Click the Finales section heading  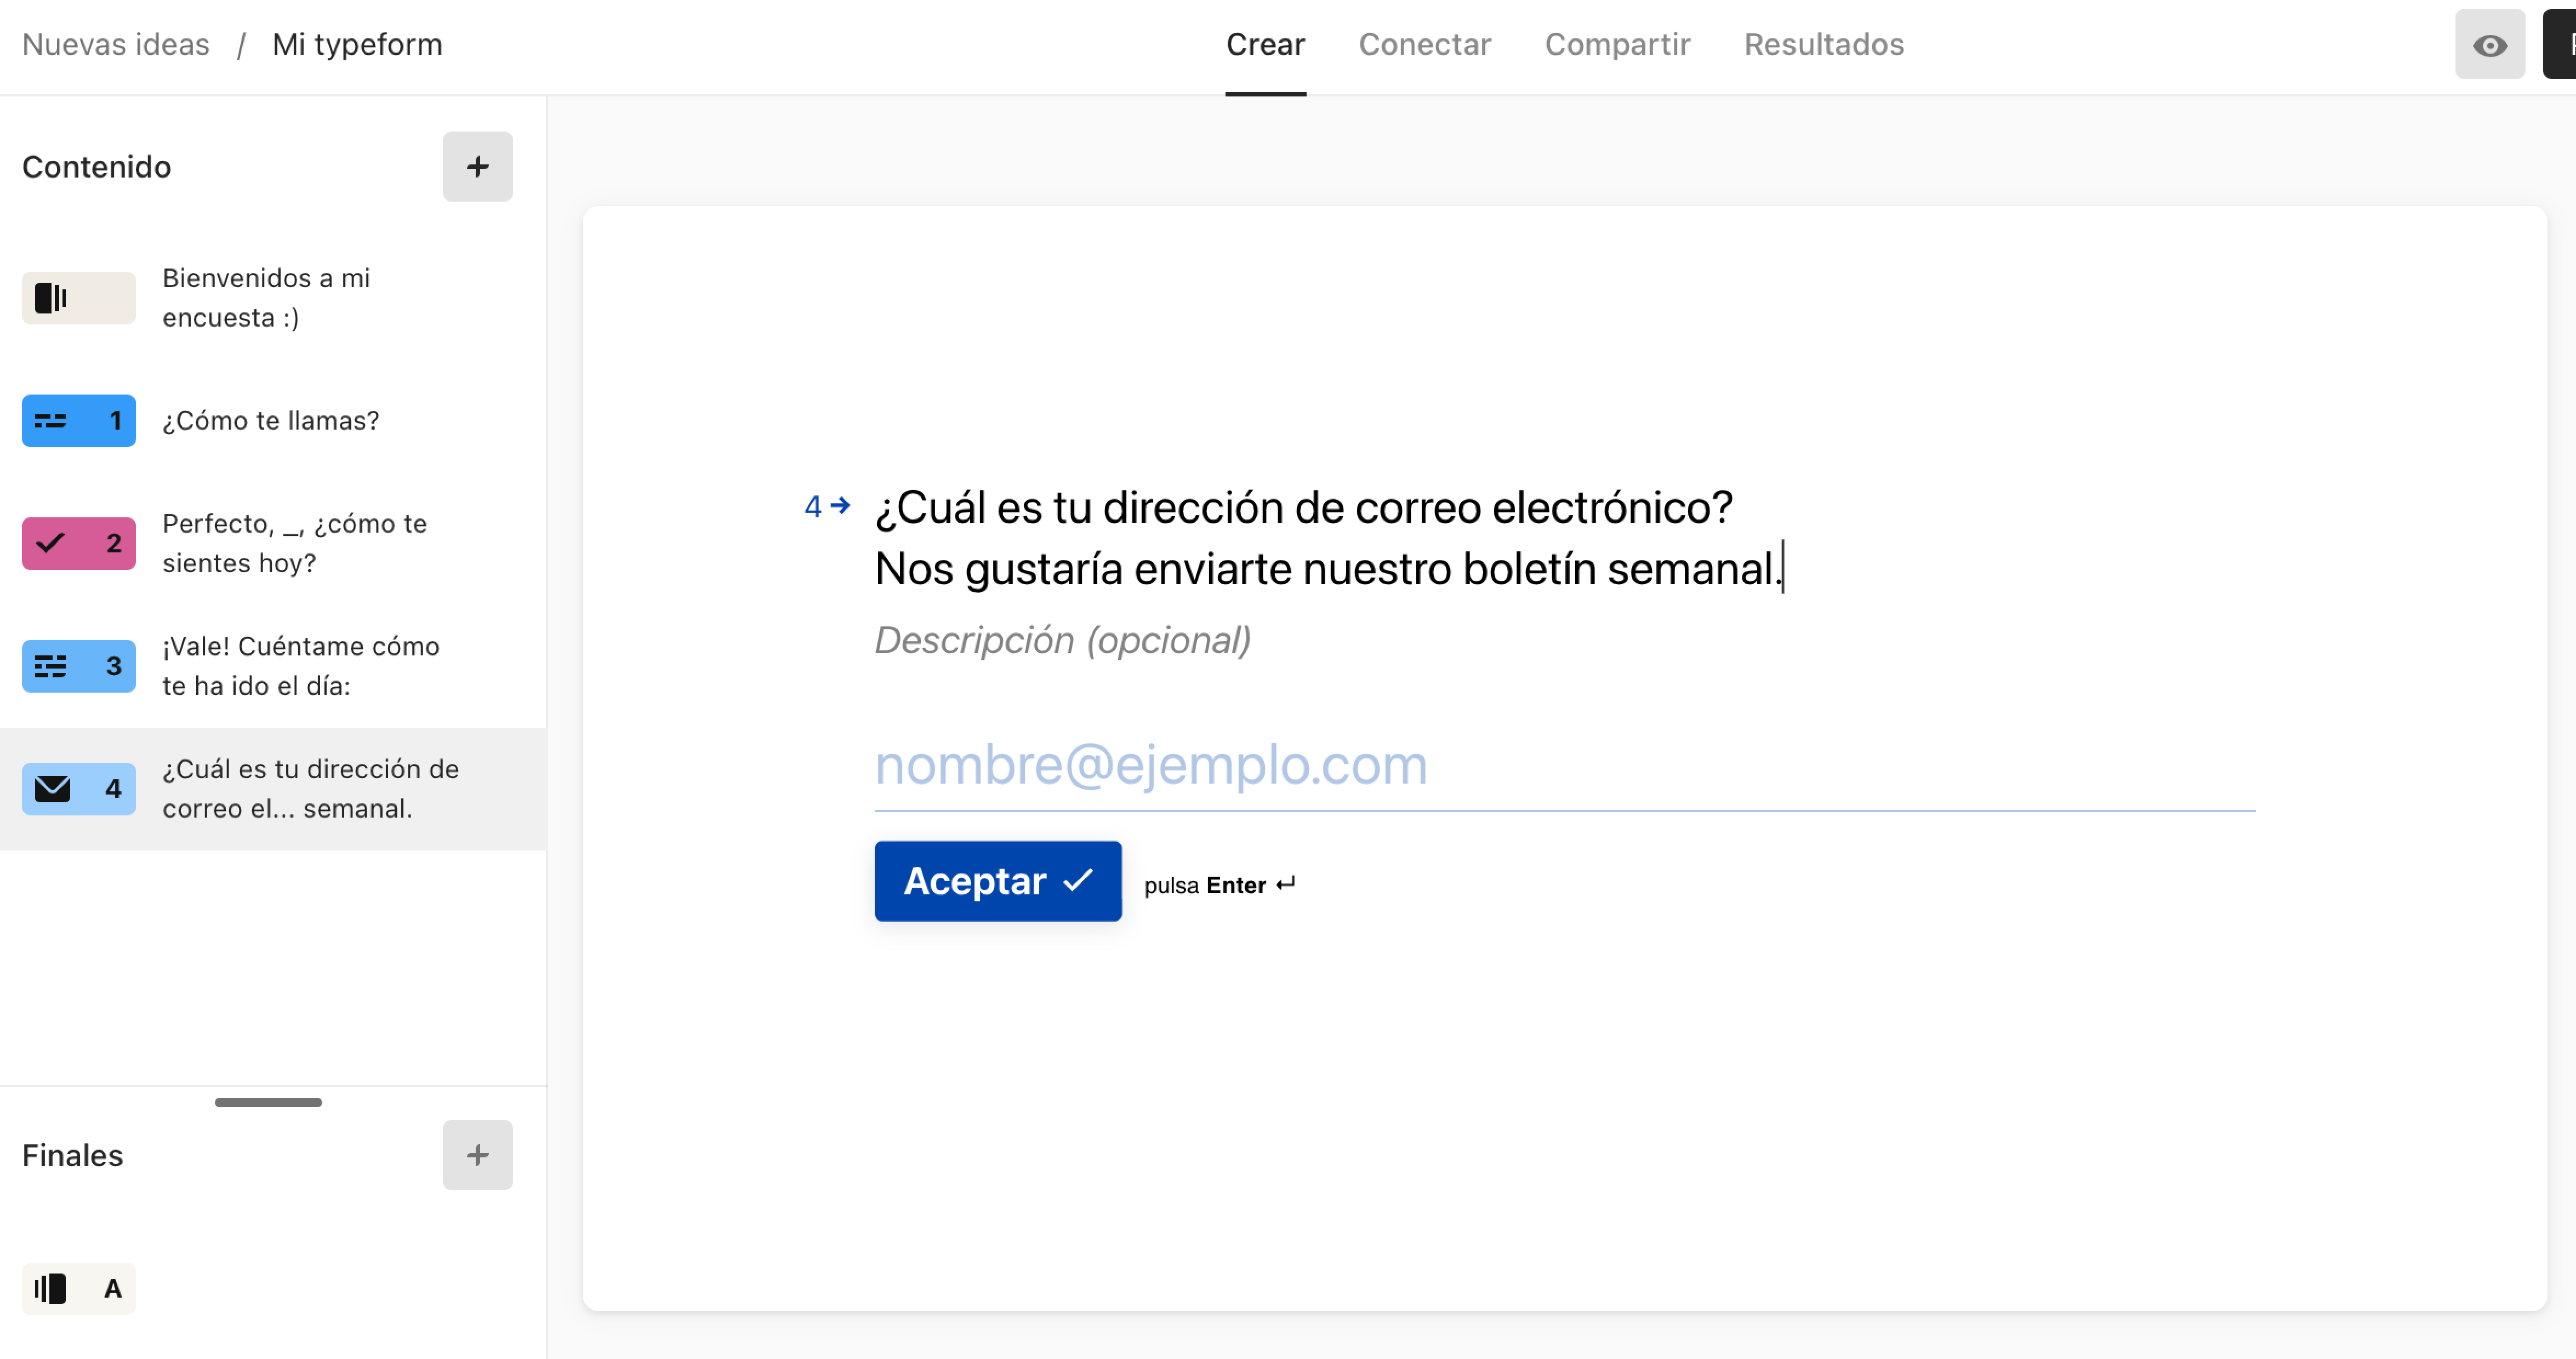point(72,1155)
